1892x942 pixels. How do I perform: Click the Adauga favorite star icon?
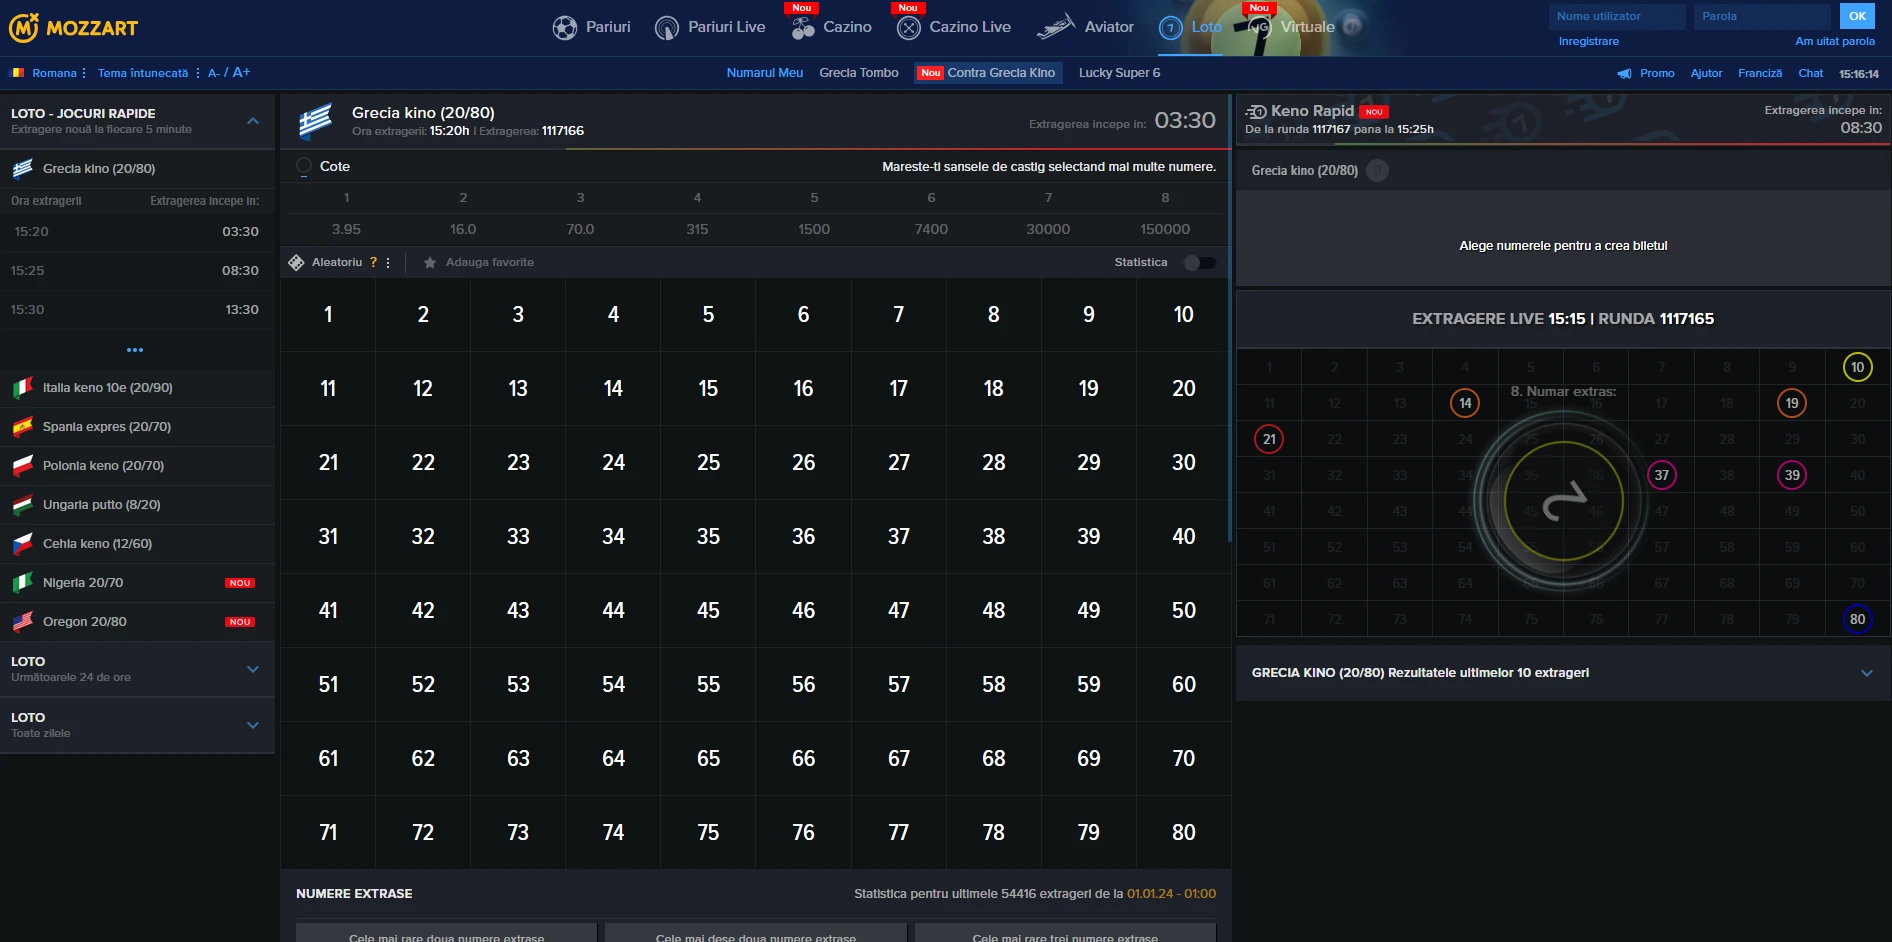[x=430, y=263]
